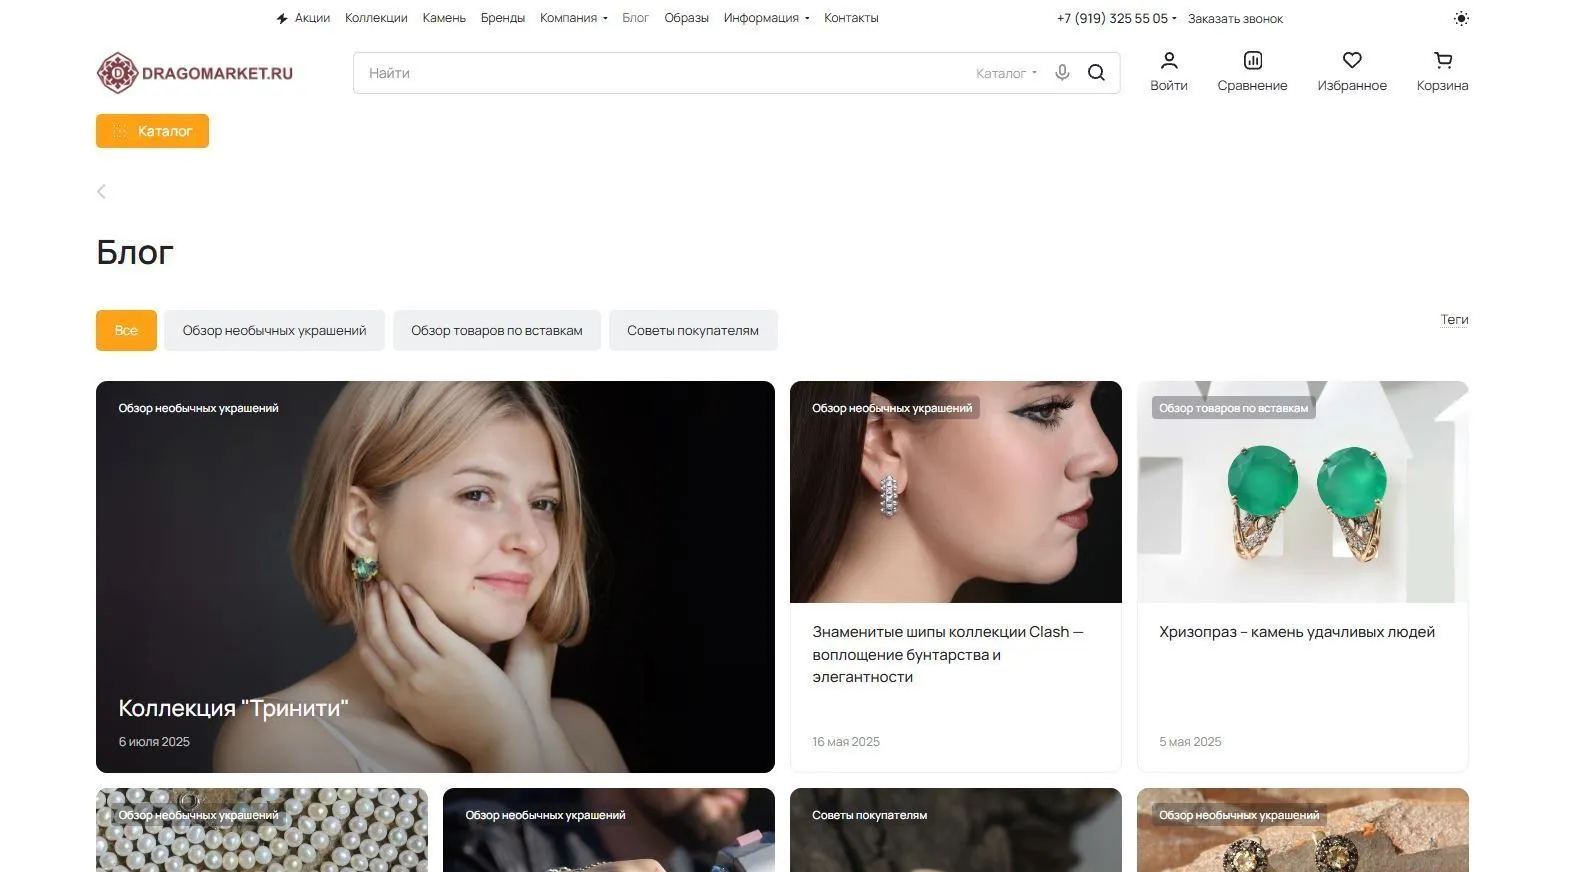Expand the Информация dropdown menu
The width and height of the screenshot is (1576, 872).
coord(766,18)
